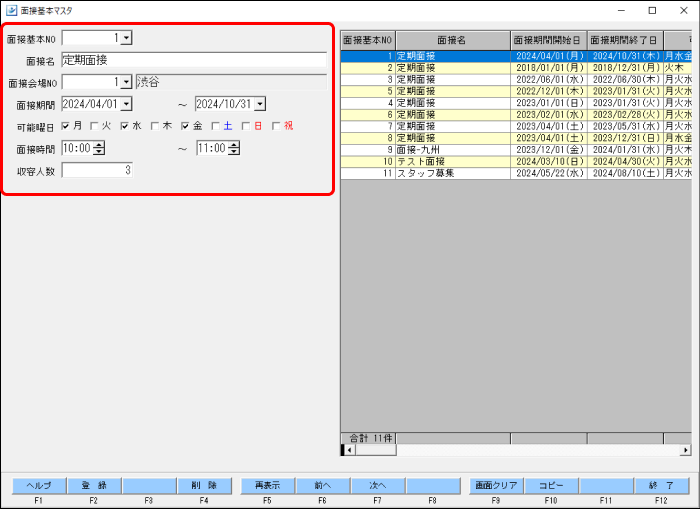Click the 次へ F7 button

(378, 486)
